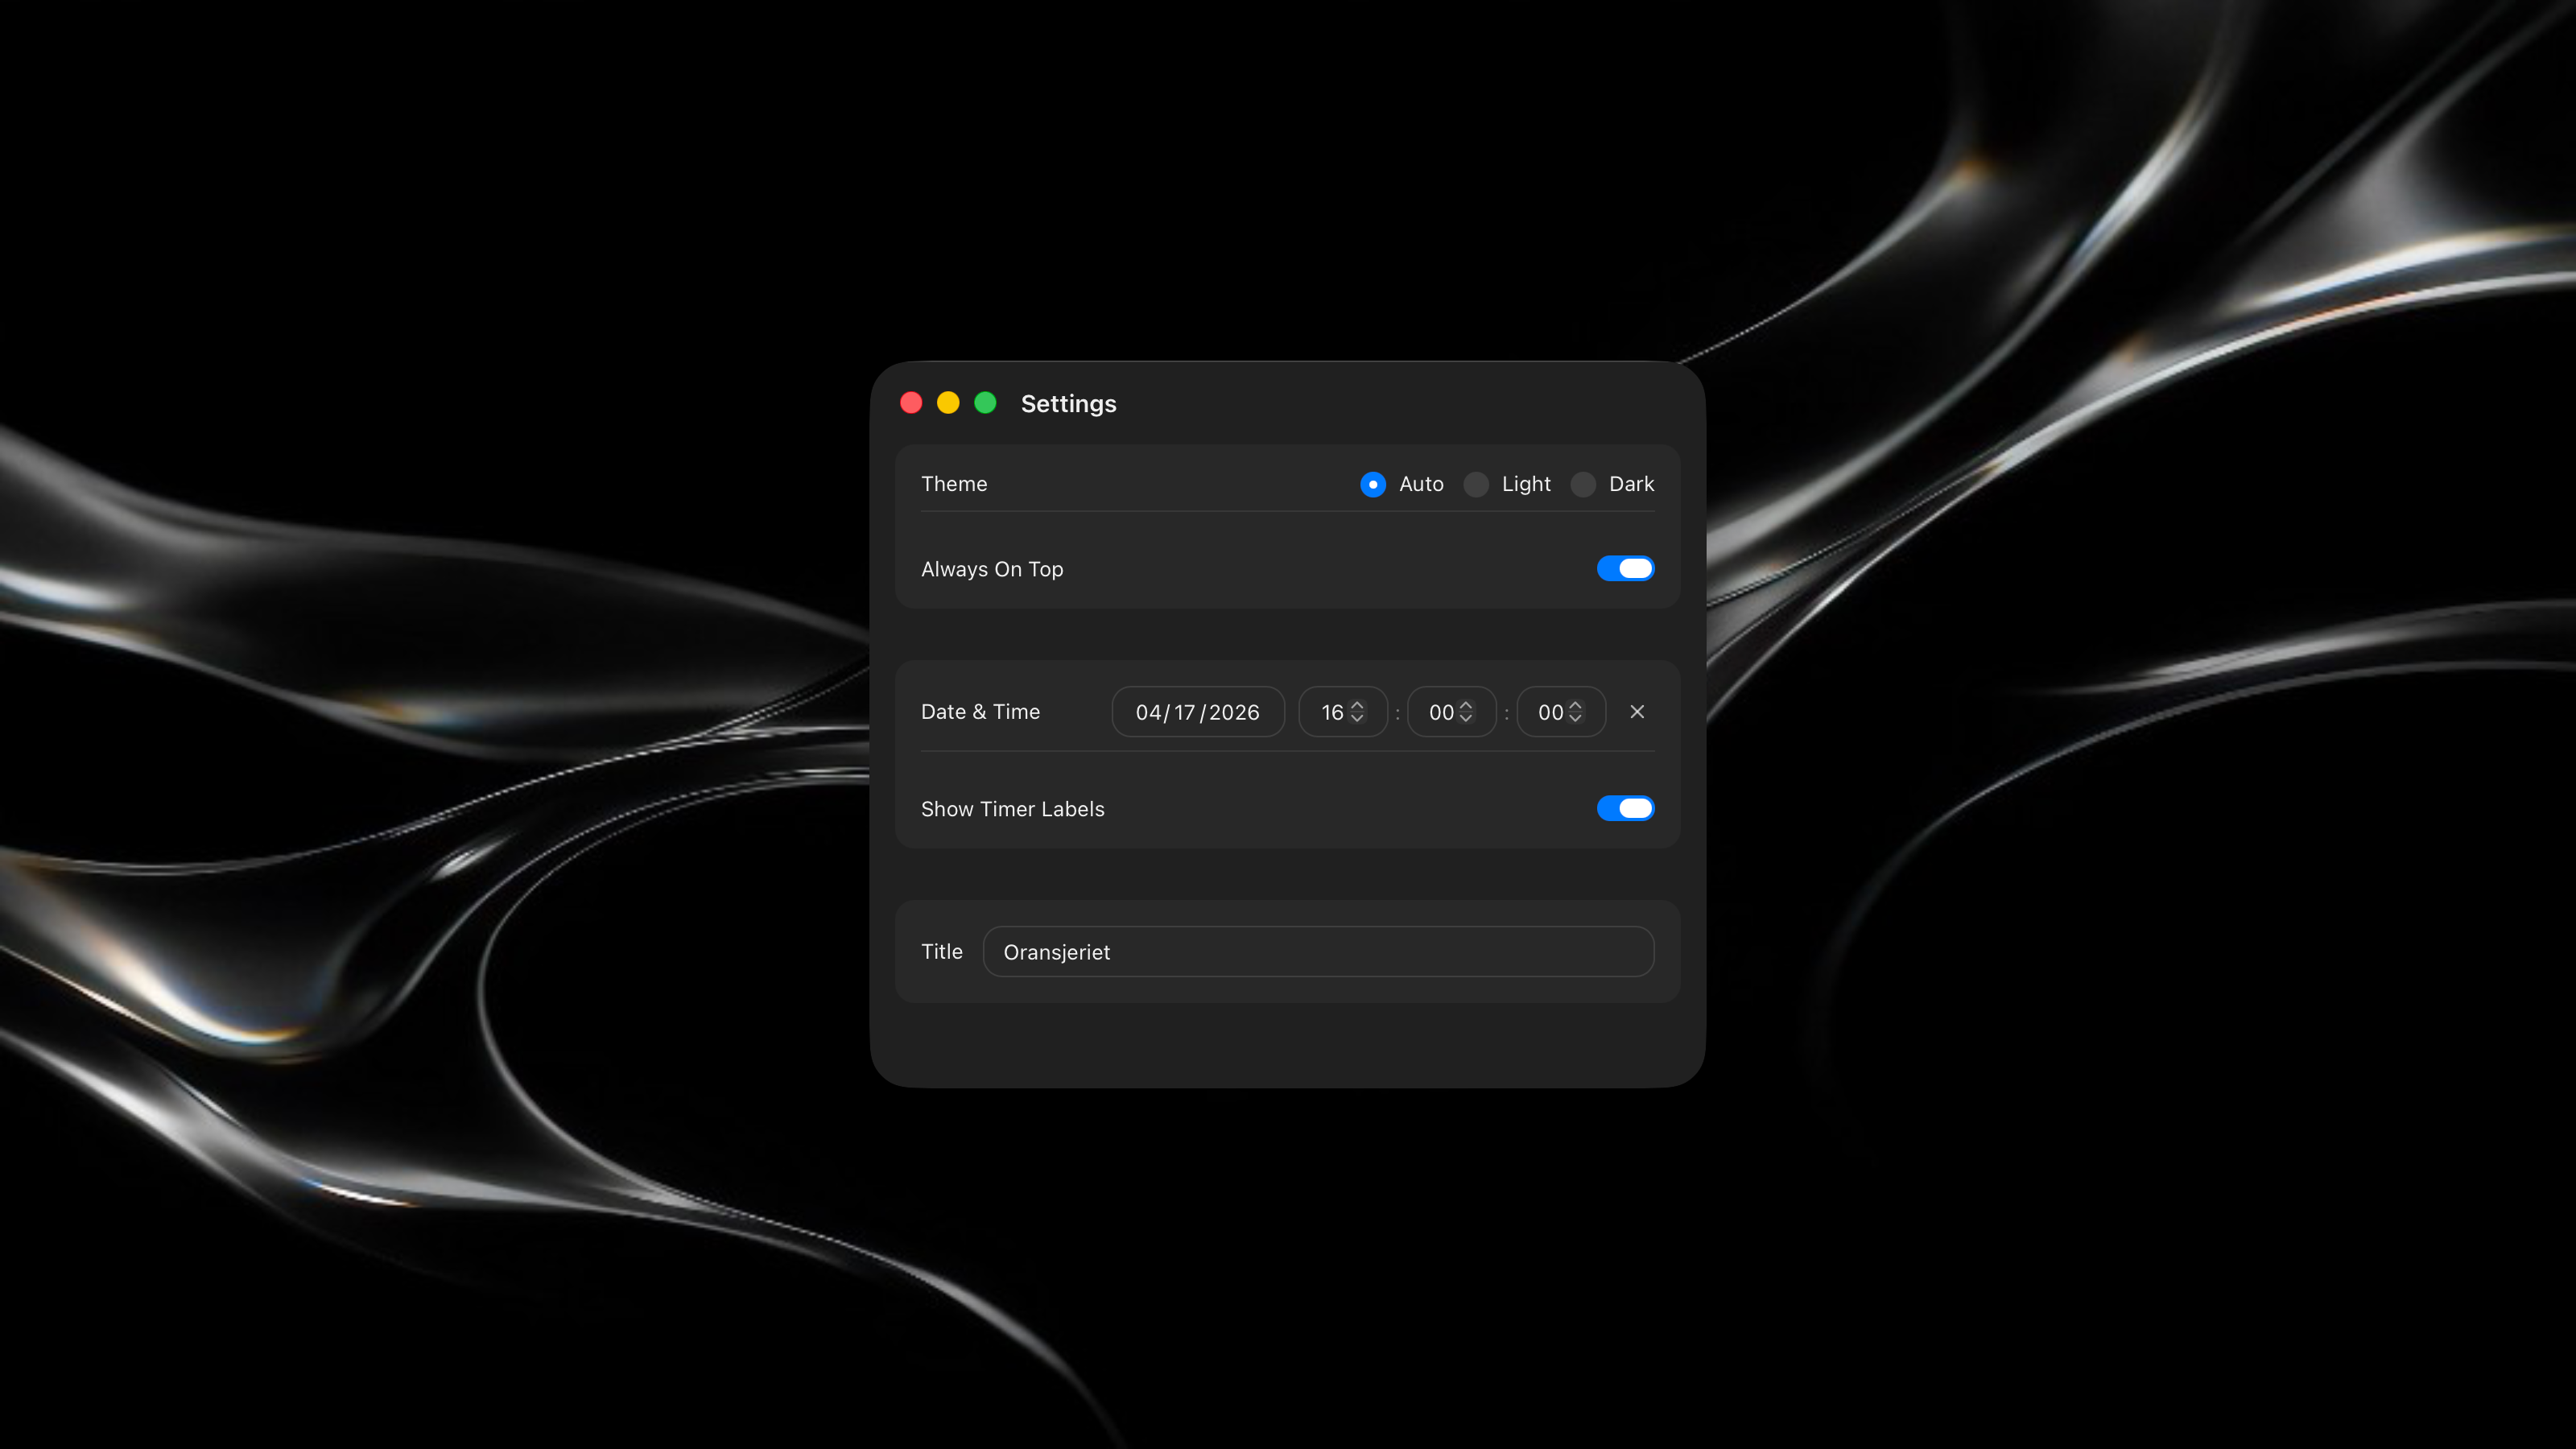Select the Auto theme radio button
The height and width of the screenshot is (1449, 2576).
(1373, 484)
